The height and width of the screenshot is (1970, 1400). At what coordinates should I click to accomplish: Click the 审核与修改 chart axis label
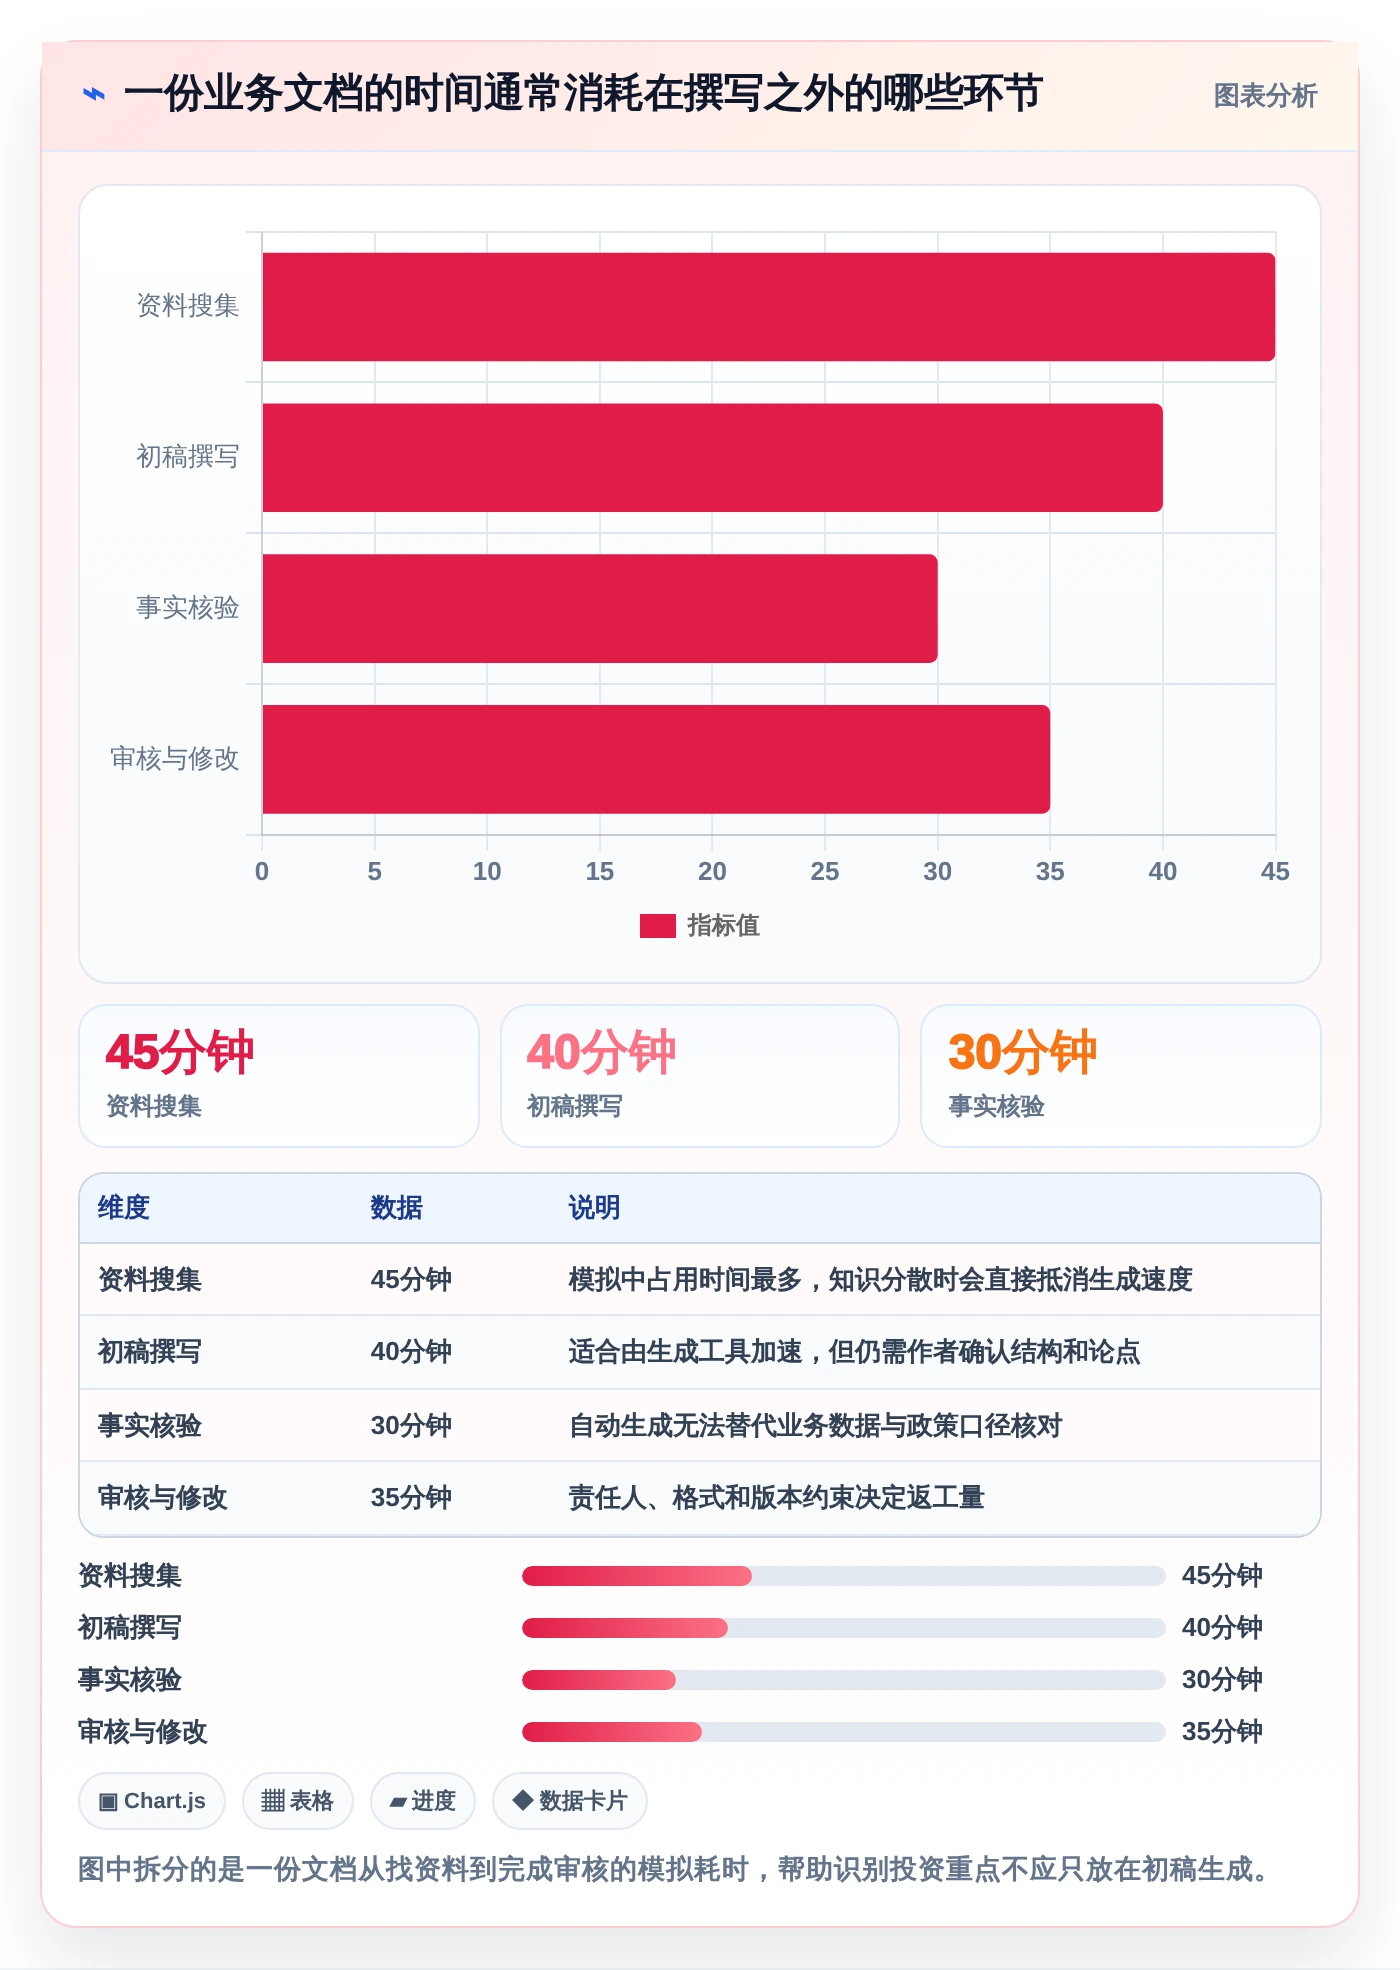[175, 759]
